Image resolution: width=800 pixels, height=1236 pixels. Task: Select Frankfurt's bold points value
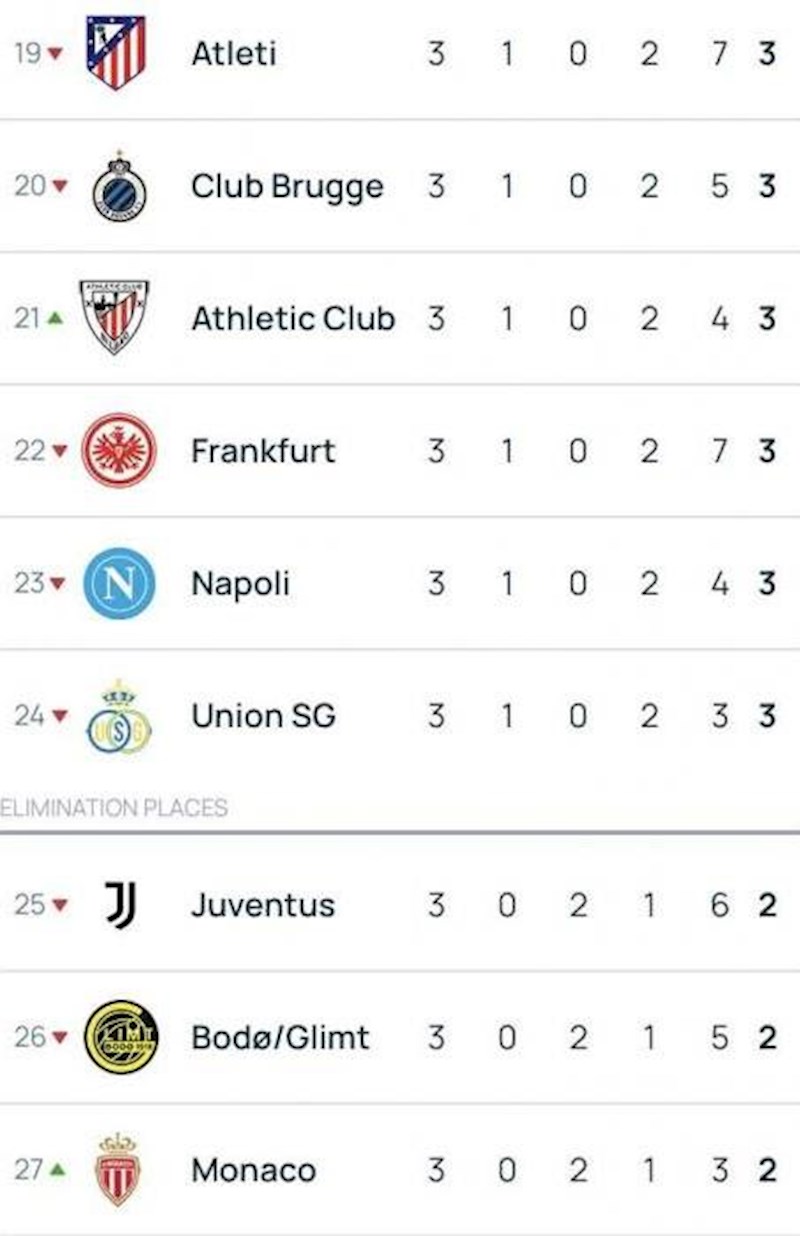click(767, 451)
